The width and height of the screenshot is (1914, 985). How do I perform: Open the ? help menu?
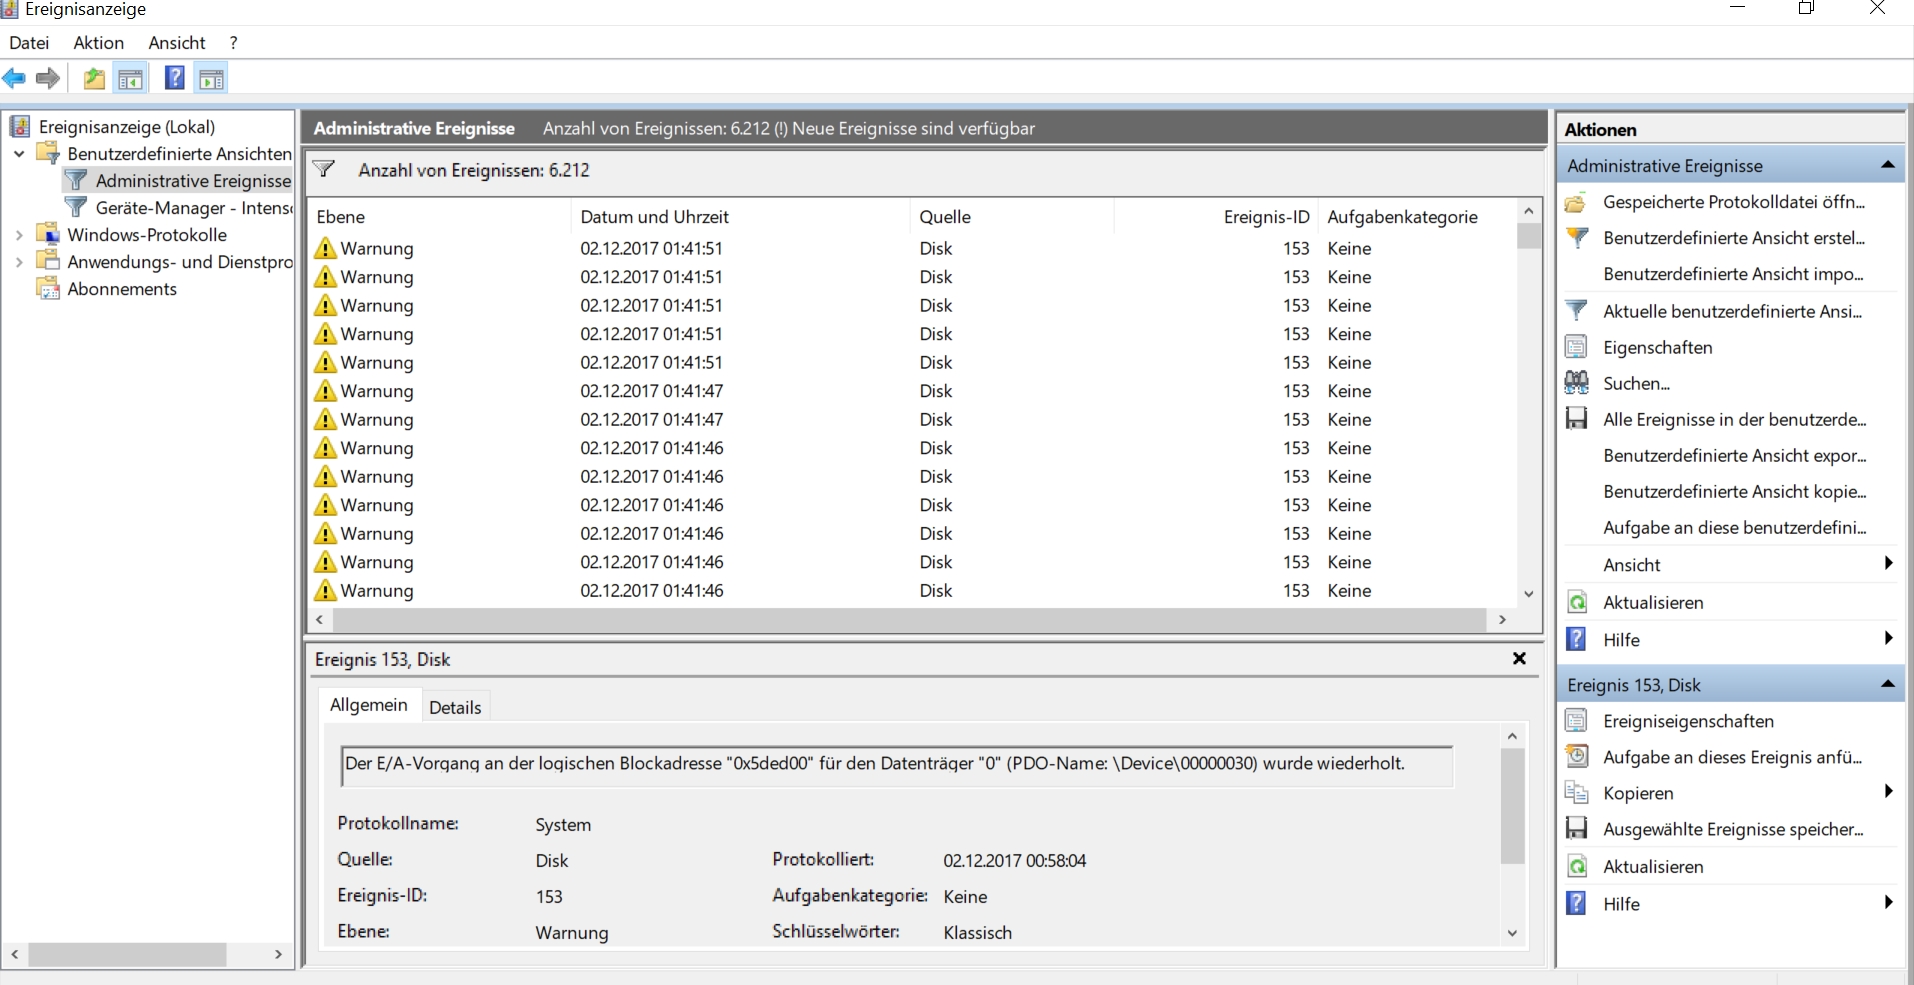pos(233,43)
